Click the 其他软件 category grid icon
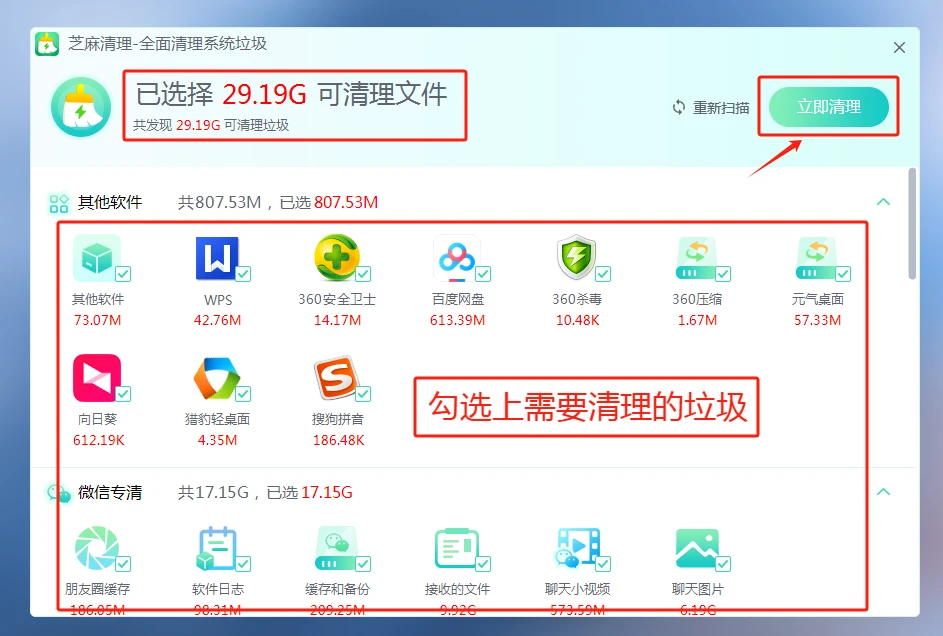 click(x=59, y=203)
